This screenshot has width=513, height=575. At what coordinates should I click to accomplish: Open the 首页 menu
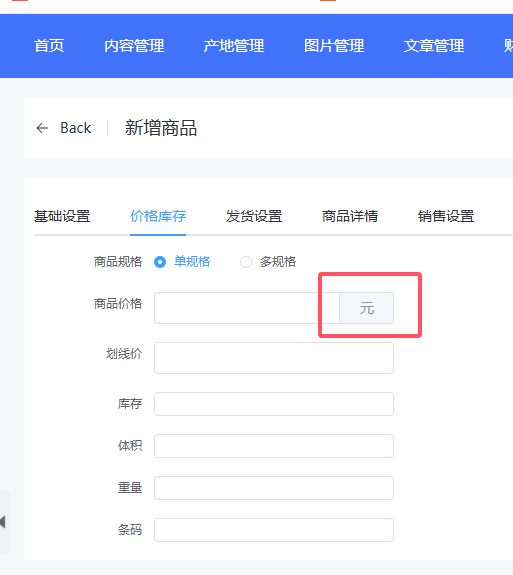(x=49, y=46)
